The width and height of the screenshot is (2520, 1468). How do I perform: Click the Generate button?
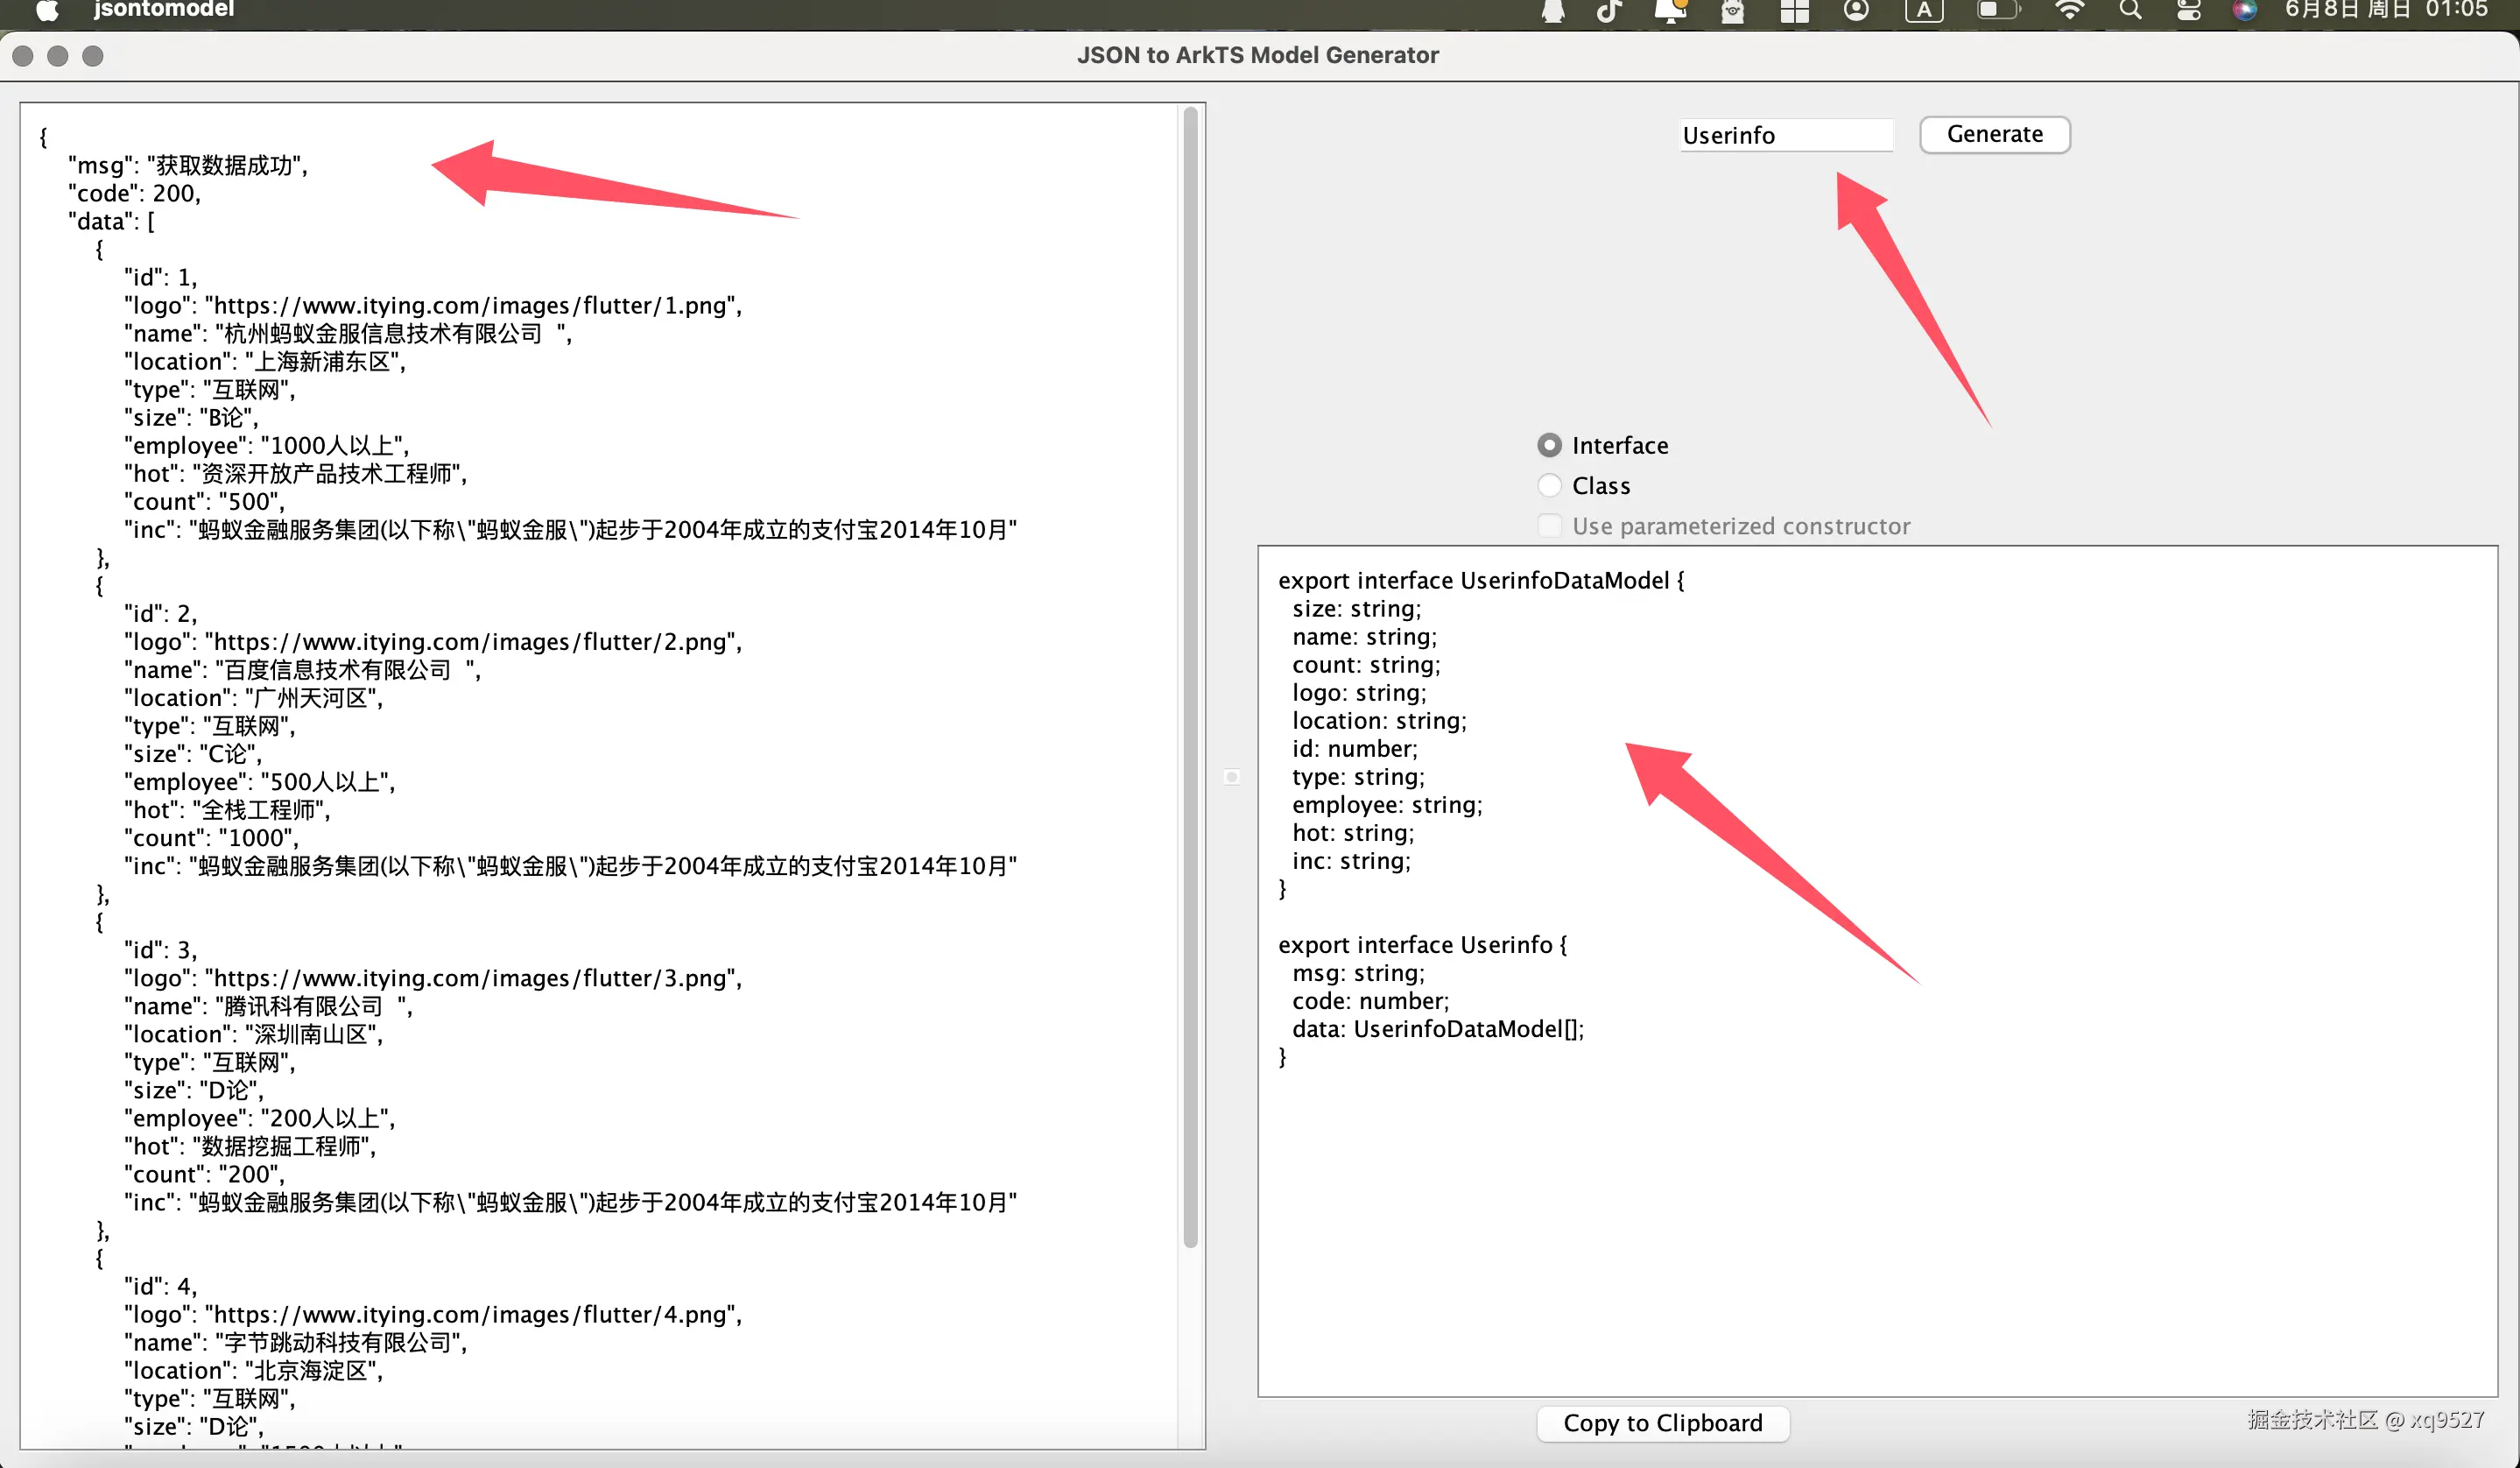pos(1994,134)
